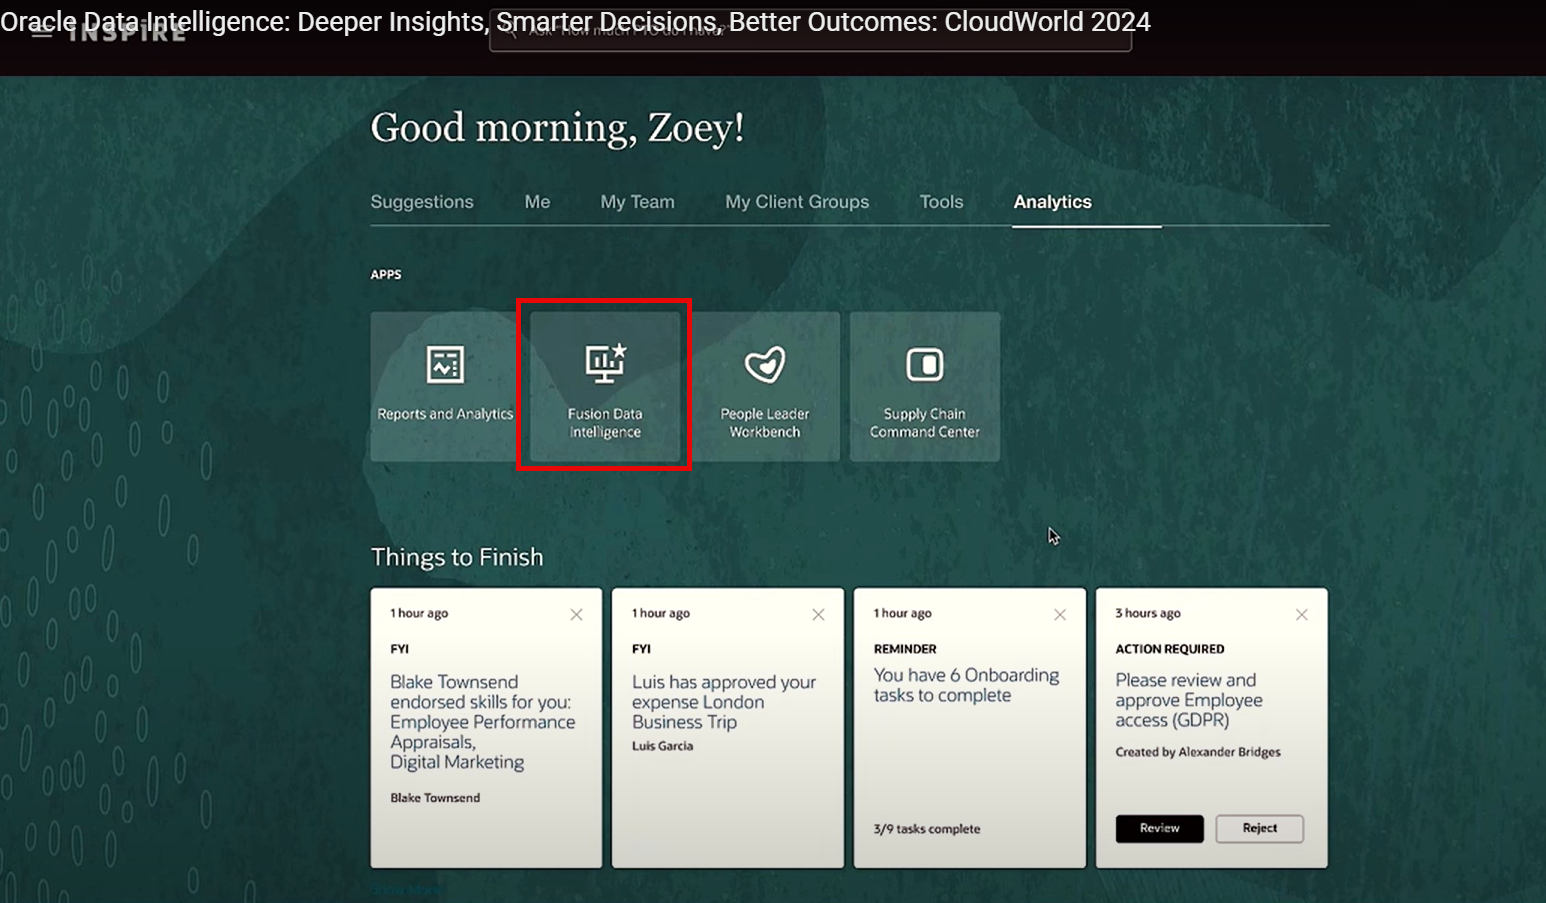Click the '3/9 tasks complete' text

927,829
